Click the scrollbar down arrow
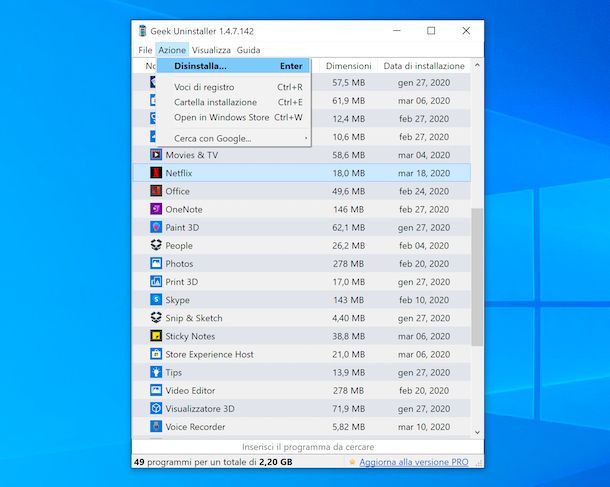This screenshot has height=487, width=610. pos(477,432)
